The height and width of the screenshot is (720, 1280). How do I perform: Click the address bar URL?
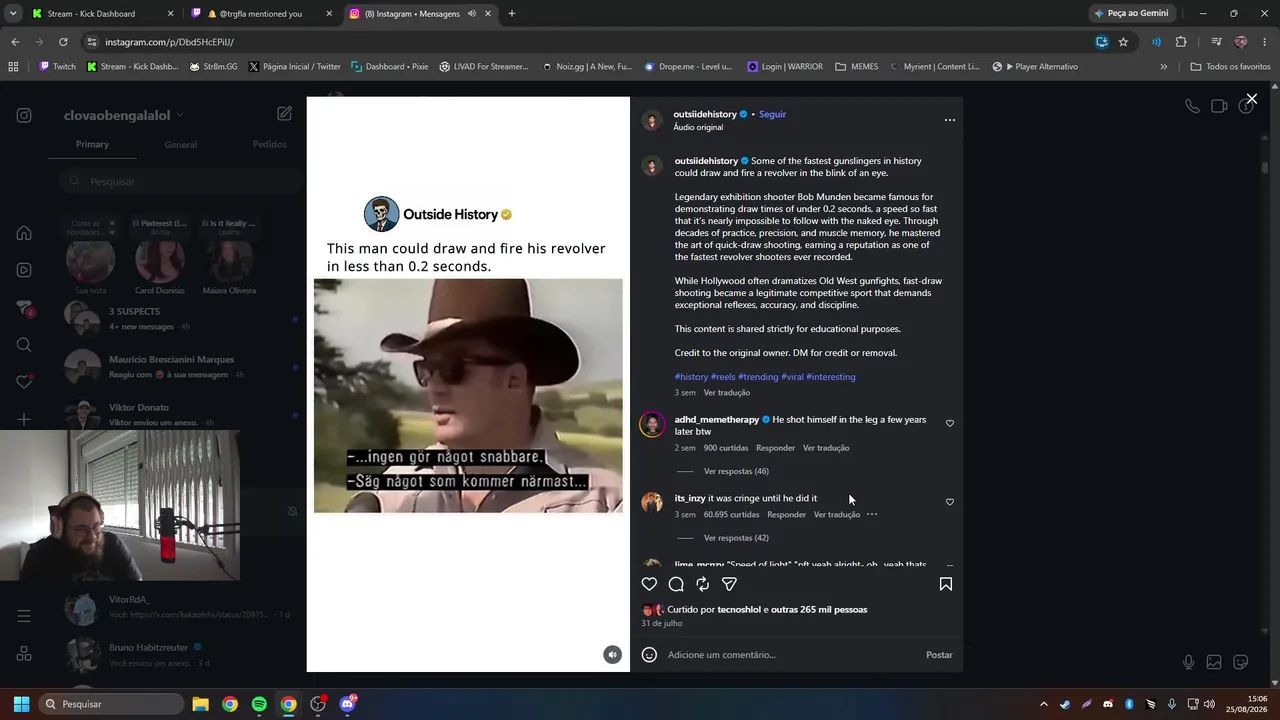pos(169,42)
